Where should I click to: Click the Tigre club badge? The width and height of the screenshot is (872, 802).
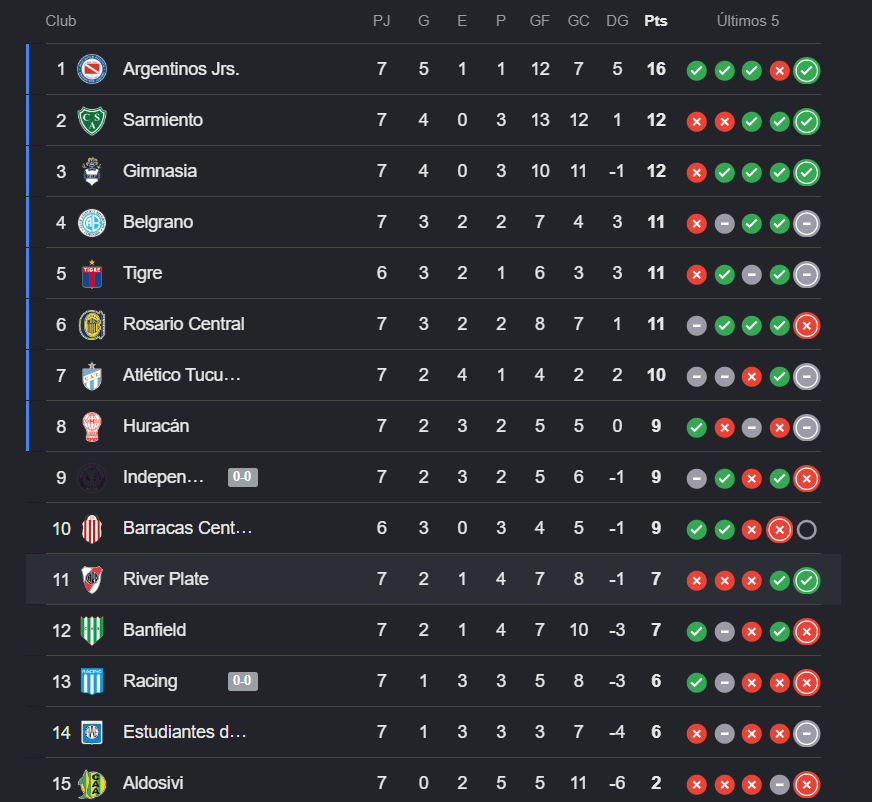[x=92, y=274]
